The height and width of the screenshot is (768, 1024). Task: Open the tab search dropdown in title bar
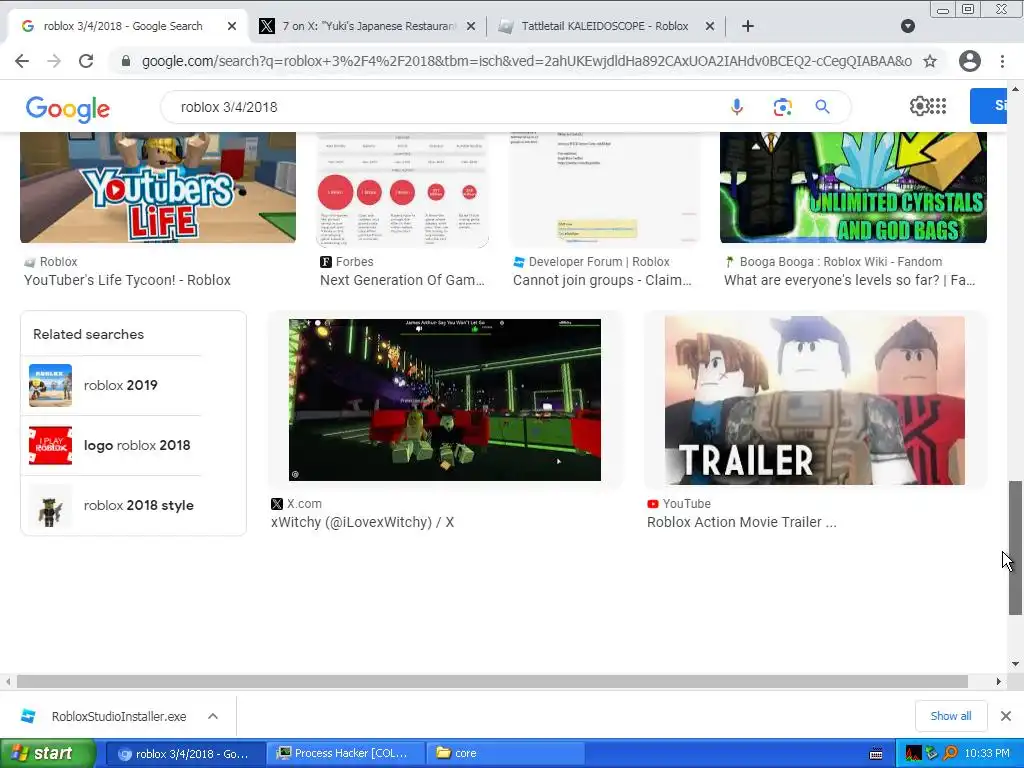click(x=908, y=26)
